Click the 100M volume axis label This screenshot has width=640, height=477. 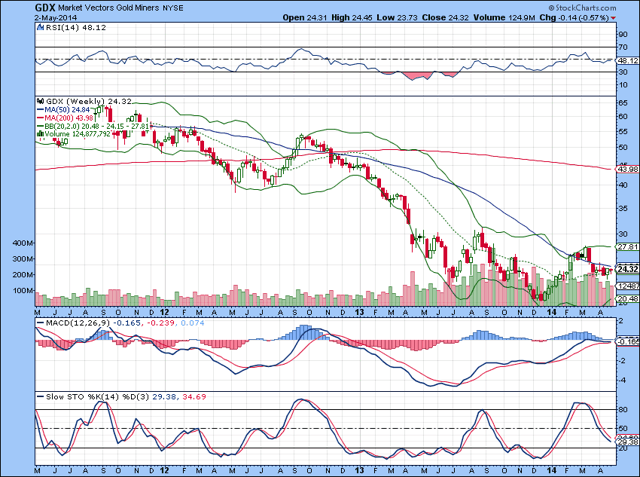coord(23,291)
